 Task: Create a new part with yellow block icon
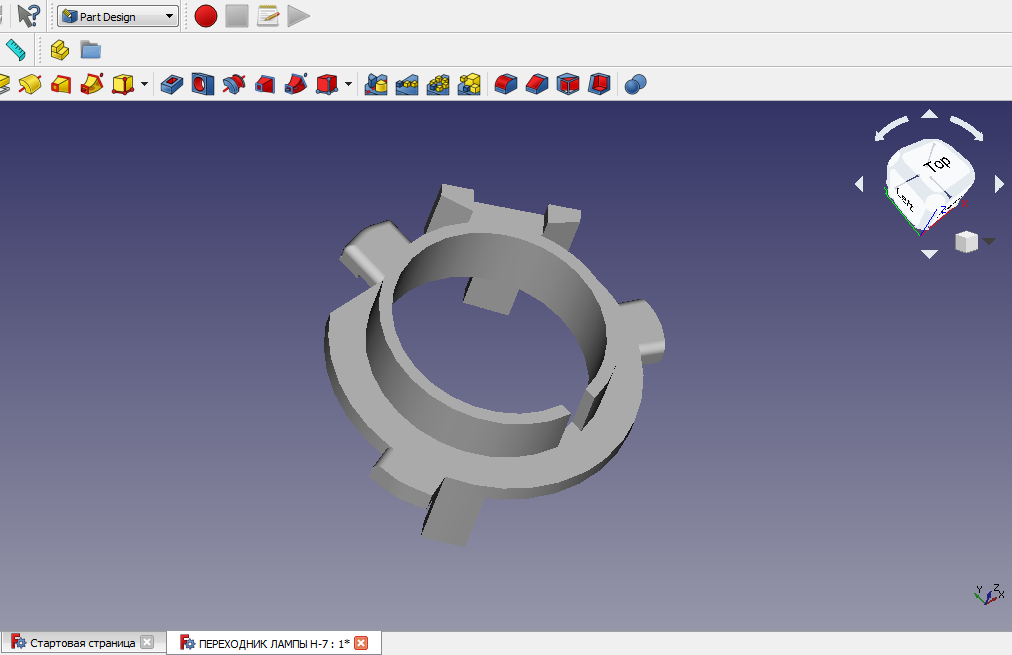pos(60,49)
